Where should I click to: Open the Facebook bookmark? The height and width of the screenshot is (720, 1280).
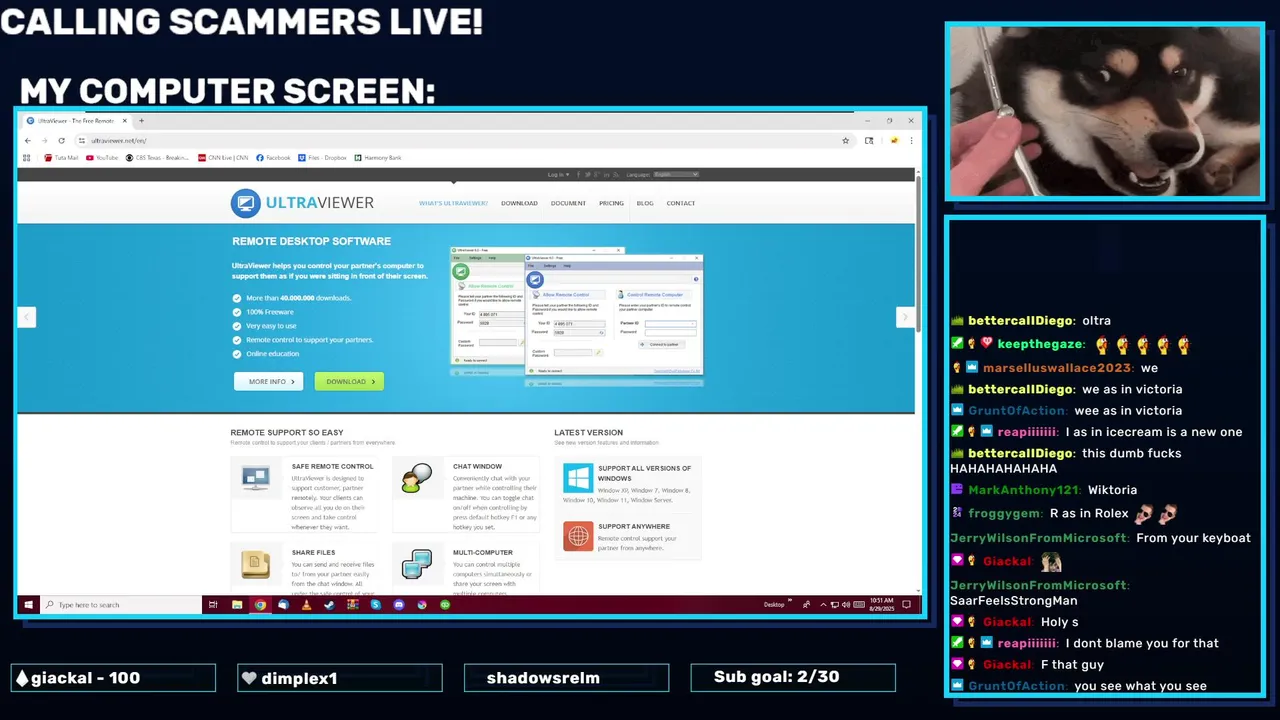point(273,158)
